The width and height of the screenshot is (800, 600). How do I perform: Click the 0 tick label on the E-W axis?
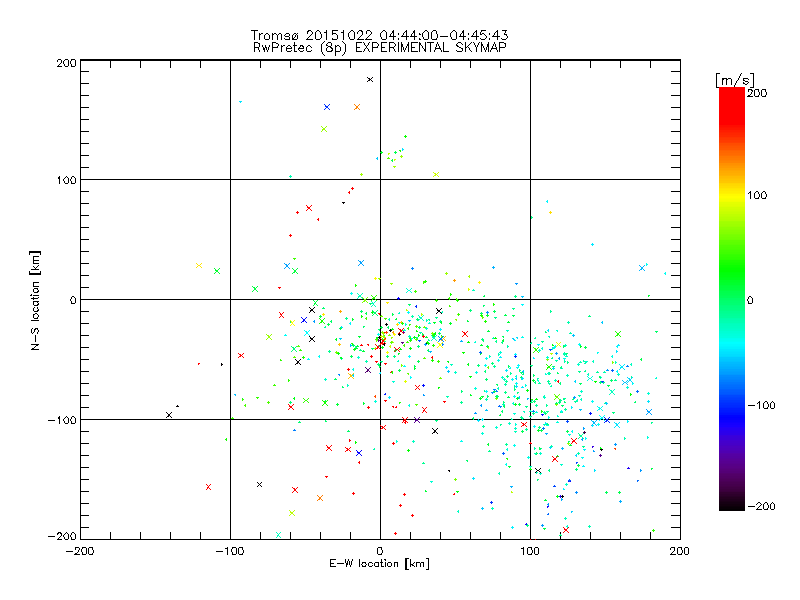(380, 551)
